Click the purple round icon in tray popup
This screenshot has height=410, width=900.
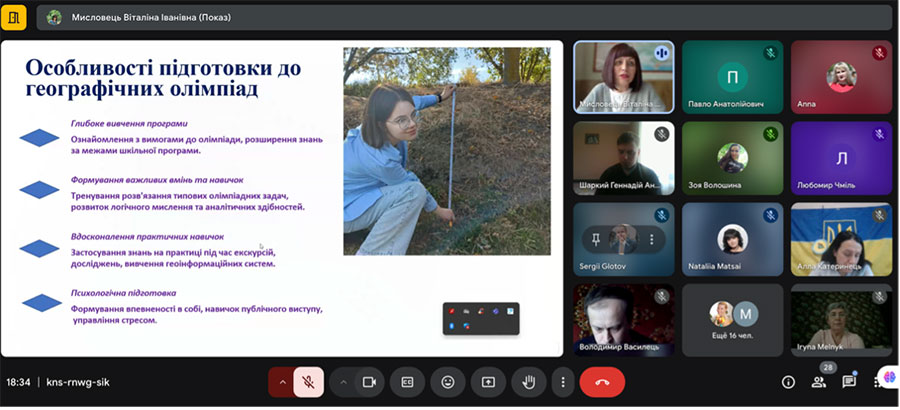(x=495, y=311)
